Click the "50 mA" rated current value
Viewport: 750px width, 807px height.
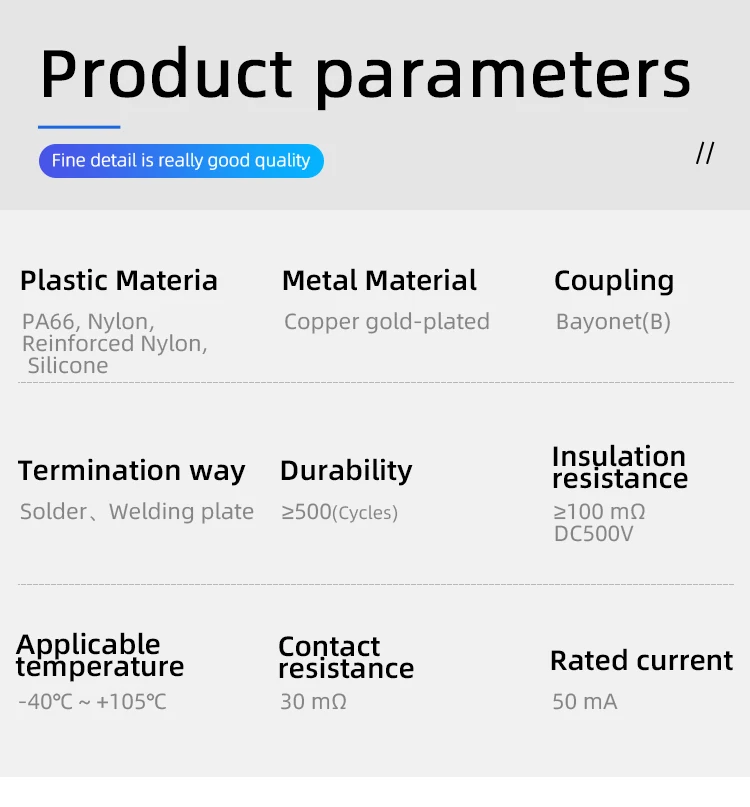(585, 702)
